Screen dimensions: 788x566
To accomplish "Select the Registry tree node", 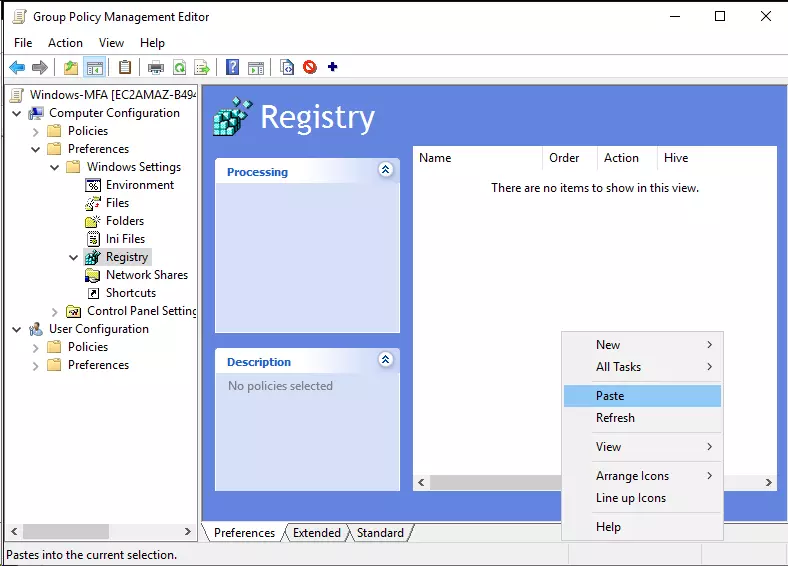I will tap(127, 257).
